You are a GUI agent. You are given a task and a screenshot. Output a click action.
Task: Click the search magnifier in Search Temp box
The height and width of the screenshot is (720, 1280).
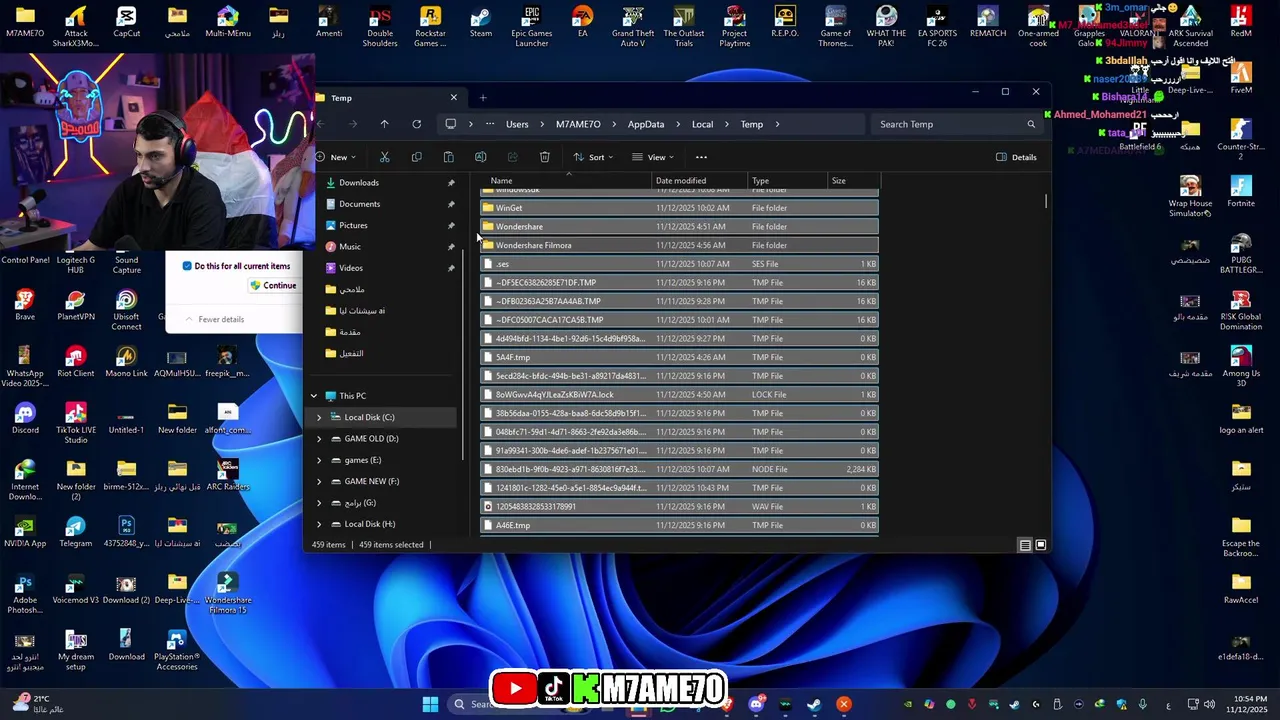pyautogui.click(x=1031, y=124)
